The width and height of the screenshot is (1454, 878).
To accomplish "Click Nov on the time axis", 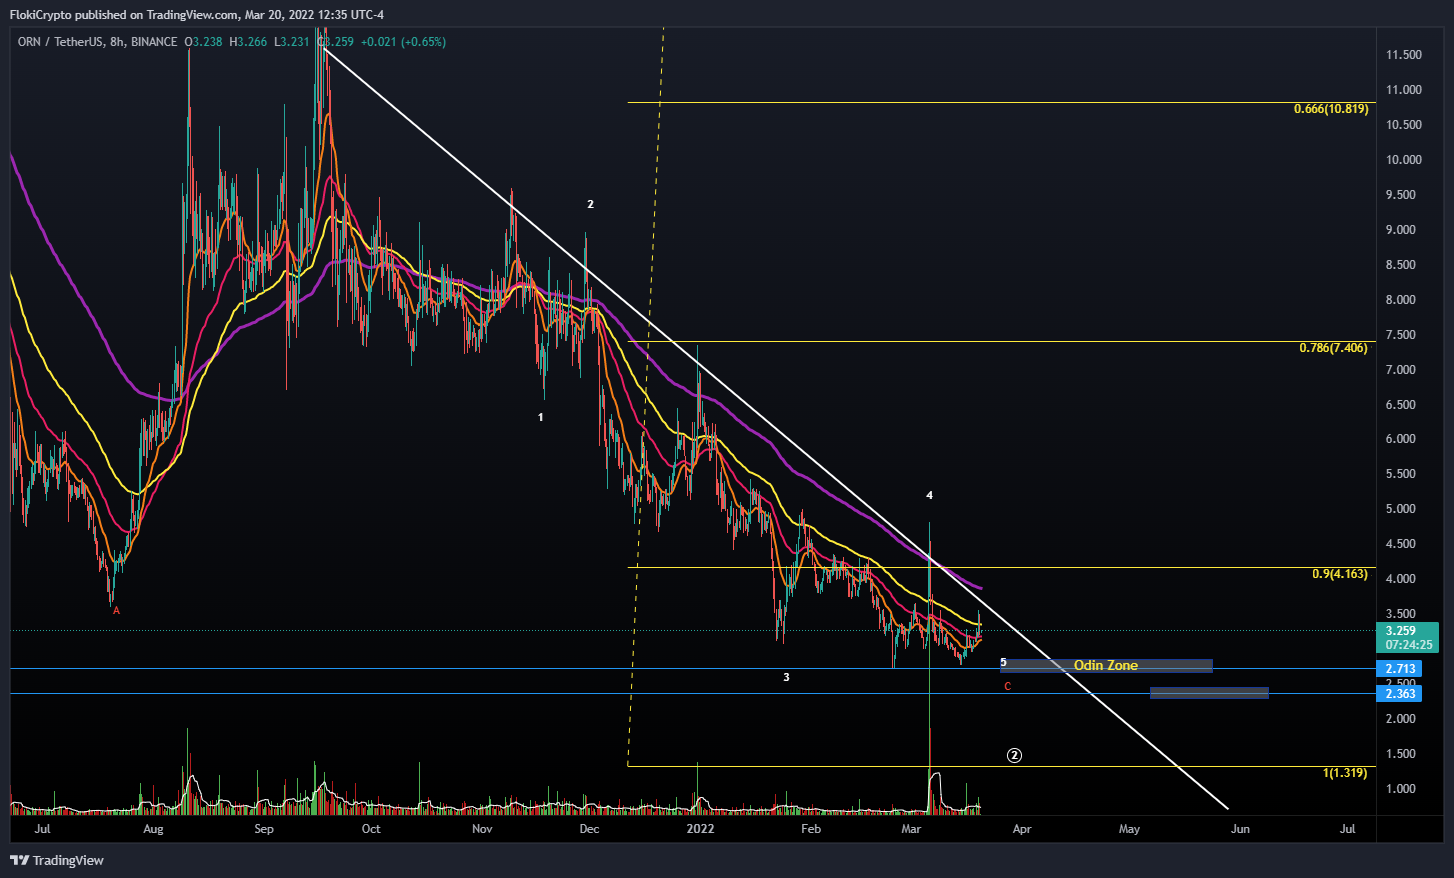I will (482, 829).
